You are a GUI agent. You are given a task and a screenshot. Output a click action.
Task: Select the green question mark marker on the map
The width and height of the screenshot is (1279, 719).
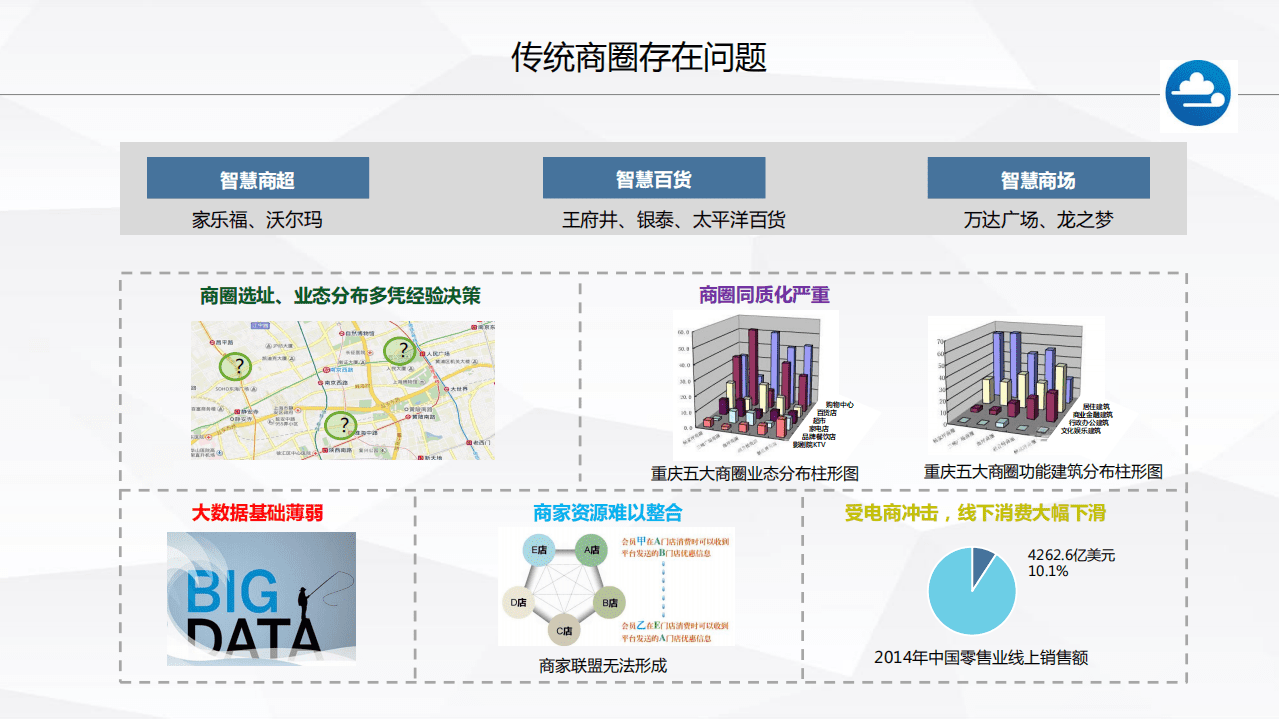[401, 348]
